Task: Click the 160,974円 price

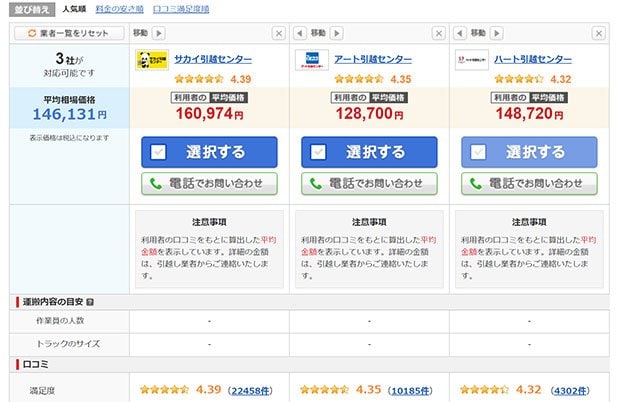Action: coord(210,114)
